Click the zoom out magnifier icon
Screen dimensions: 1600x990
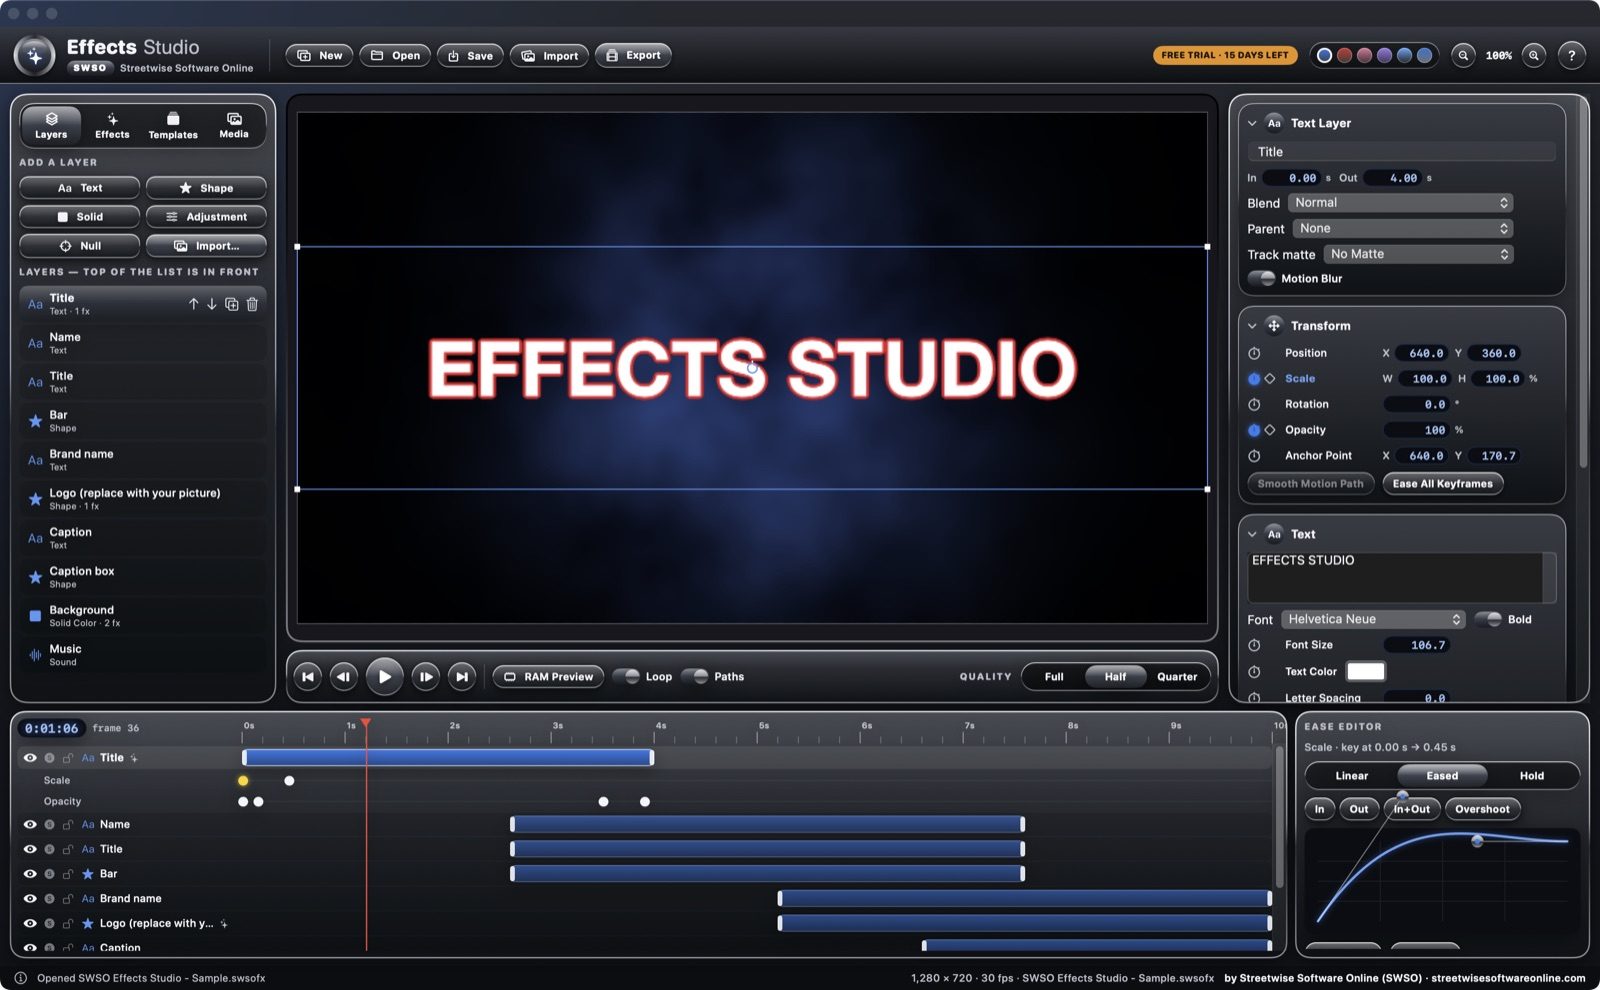[1463, 56]
